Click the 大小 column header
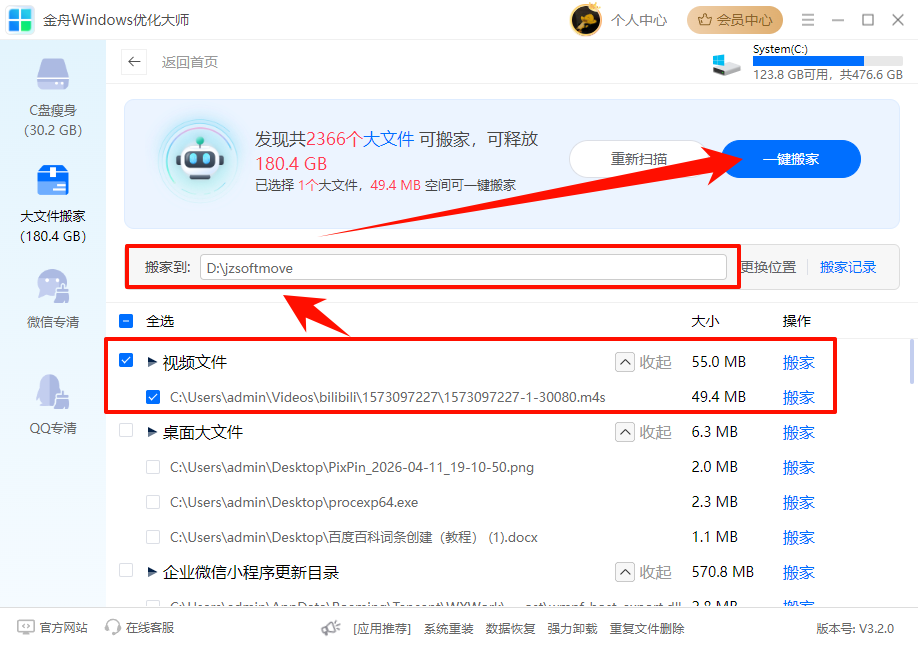Screen dimensions: 918x647 705,321
